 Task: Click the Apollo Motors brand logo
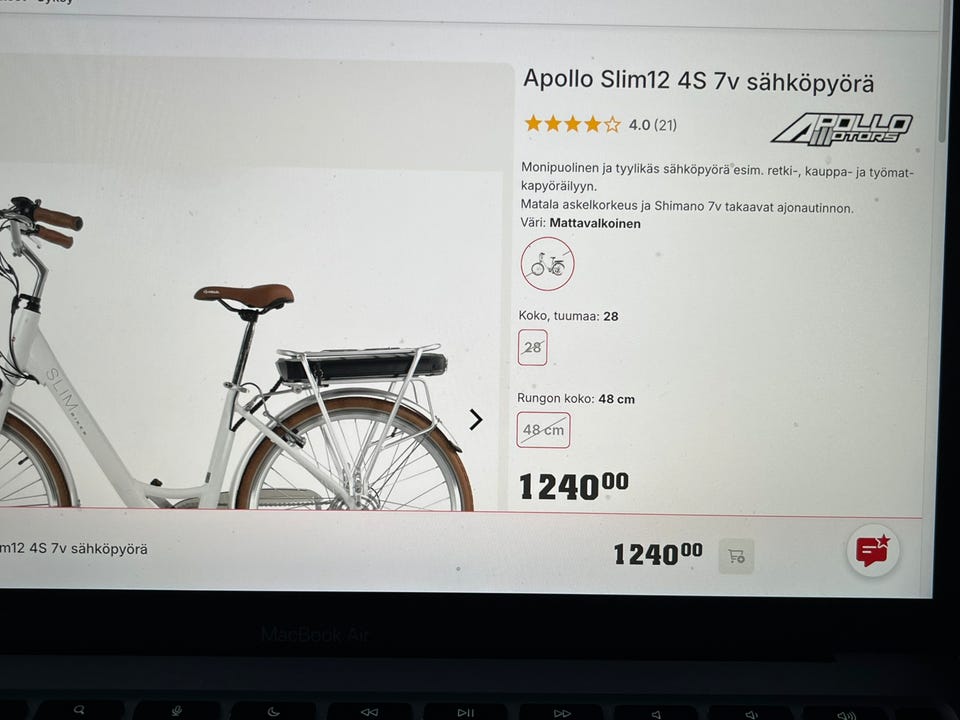[842, 129]
